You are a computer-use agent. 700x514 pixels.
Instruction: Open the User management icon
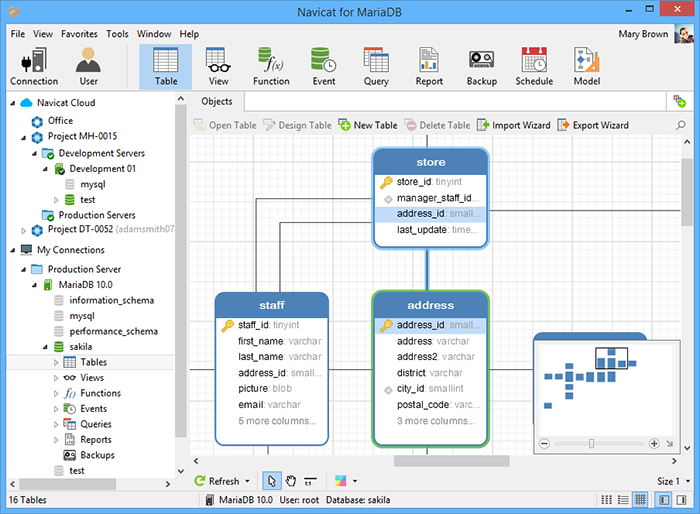click(88, 67)
